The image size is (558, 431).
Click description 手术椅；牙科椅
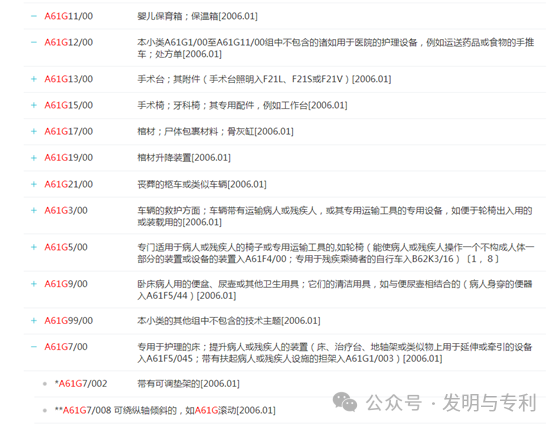coord(242,105)
